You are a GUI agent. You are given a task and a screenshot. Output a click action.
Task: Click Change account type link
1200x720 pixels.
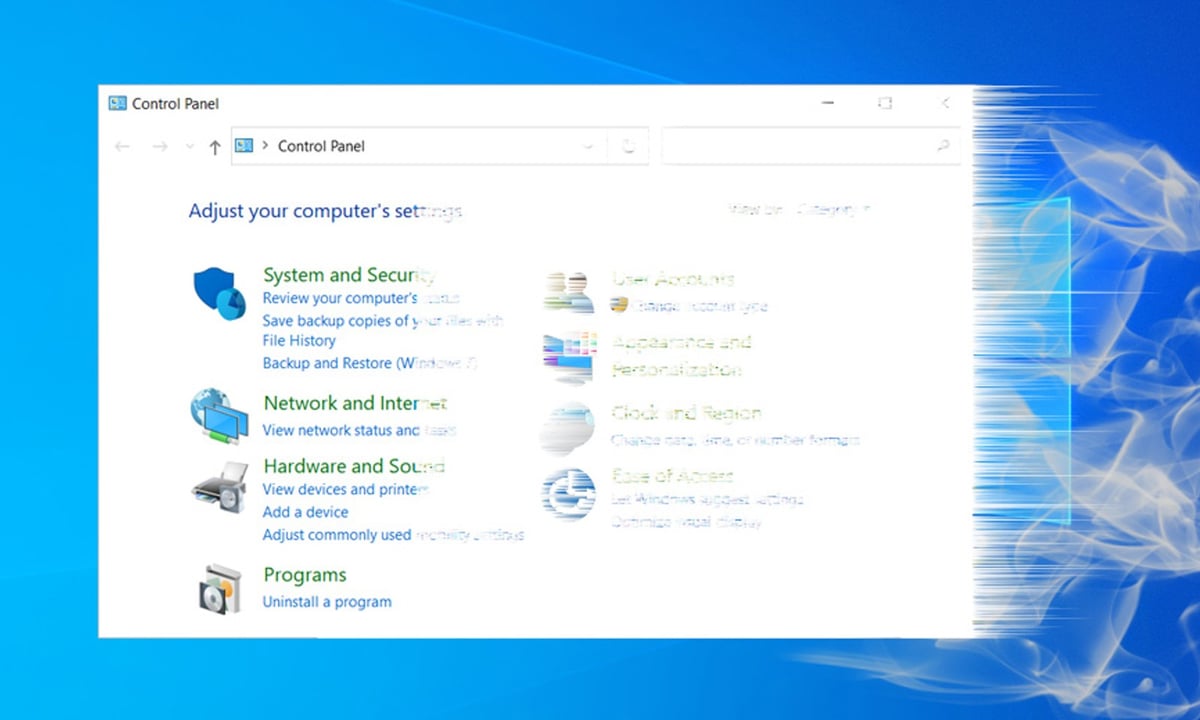pyautogui.click(x=699, y=306)
